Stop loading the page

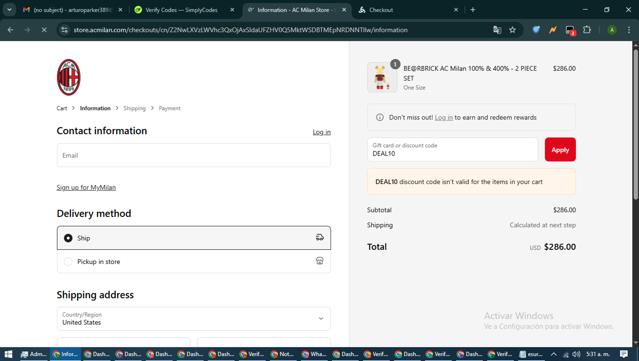tap(44, 30)
